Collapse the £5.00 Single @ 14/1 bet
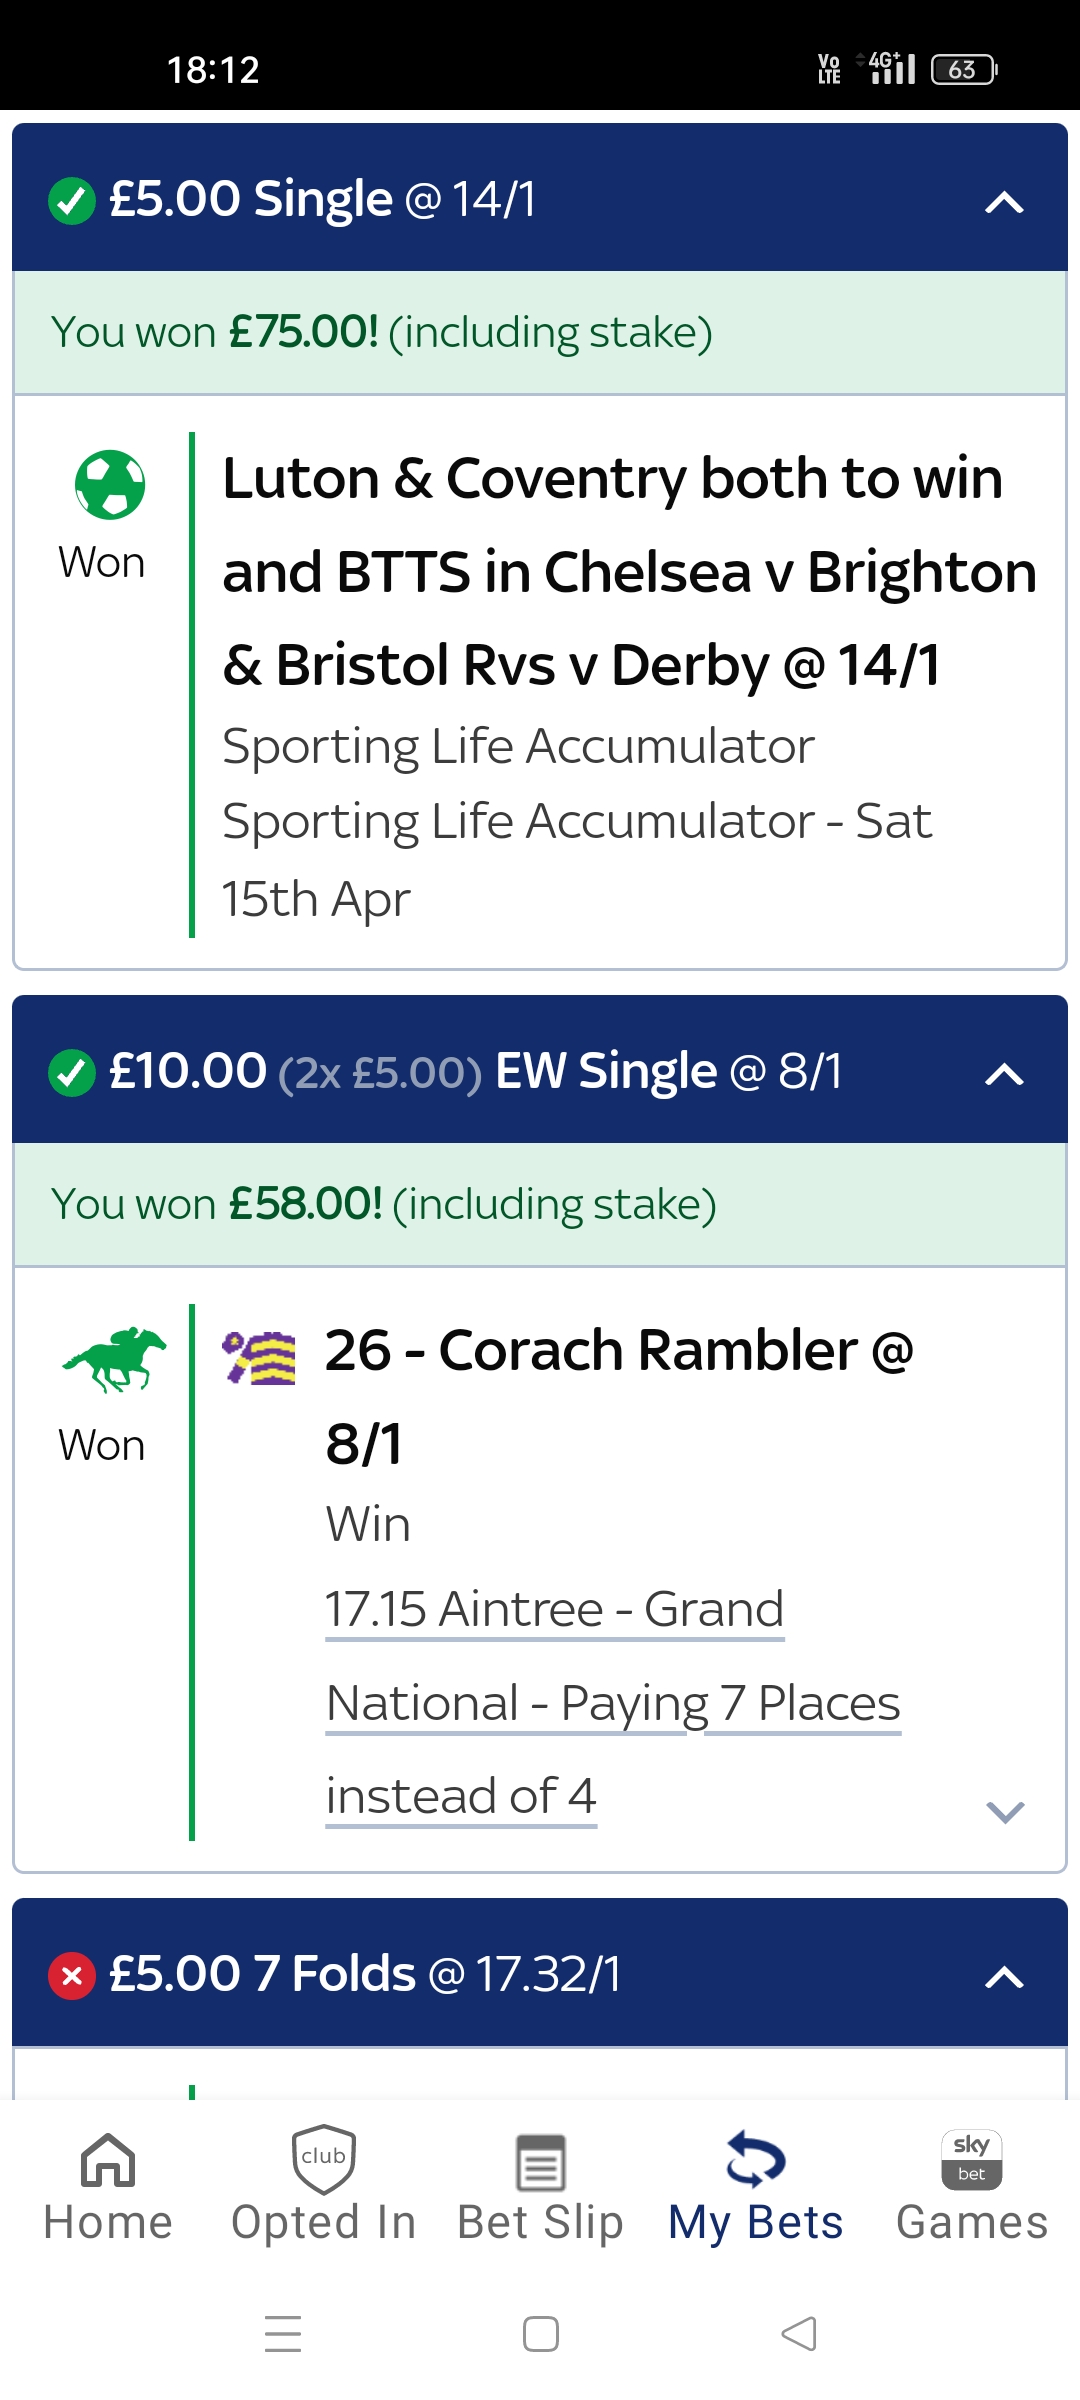 pos(1004,203)
